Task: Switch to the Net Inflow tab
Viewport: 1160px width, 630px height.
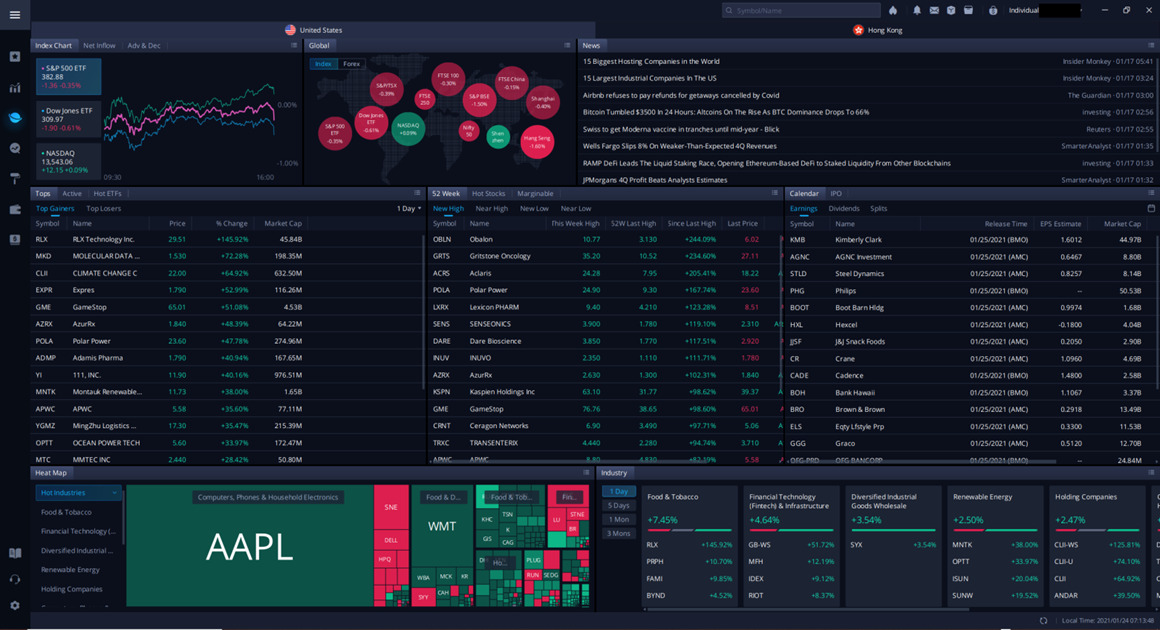Action: [x=99, y=46]
